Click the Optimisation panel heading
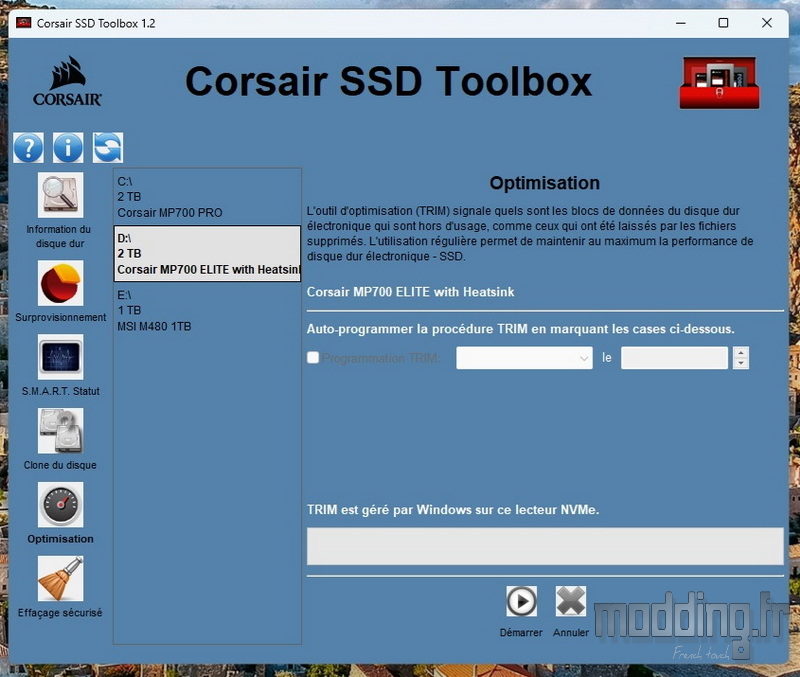 (544, 183)
